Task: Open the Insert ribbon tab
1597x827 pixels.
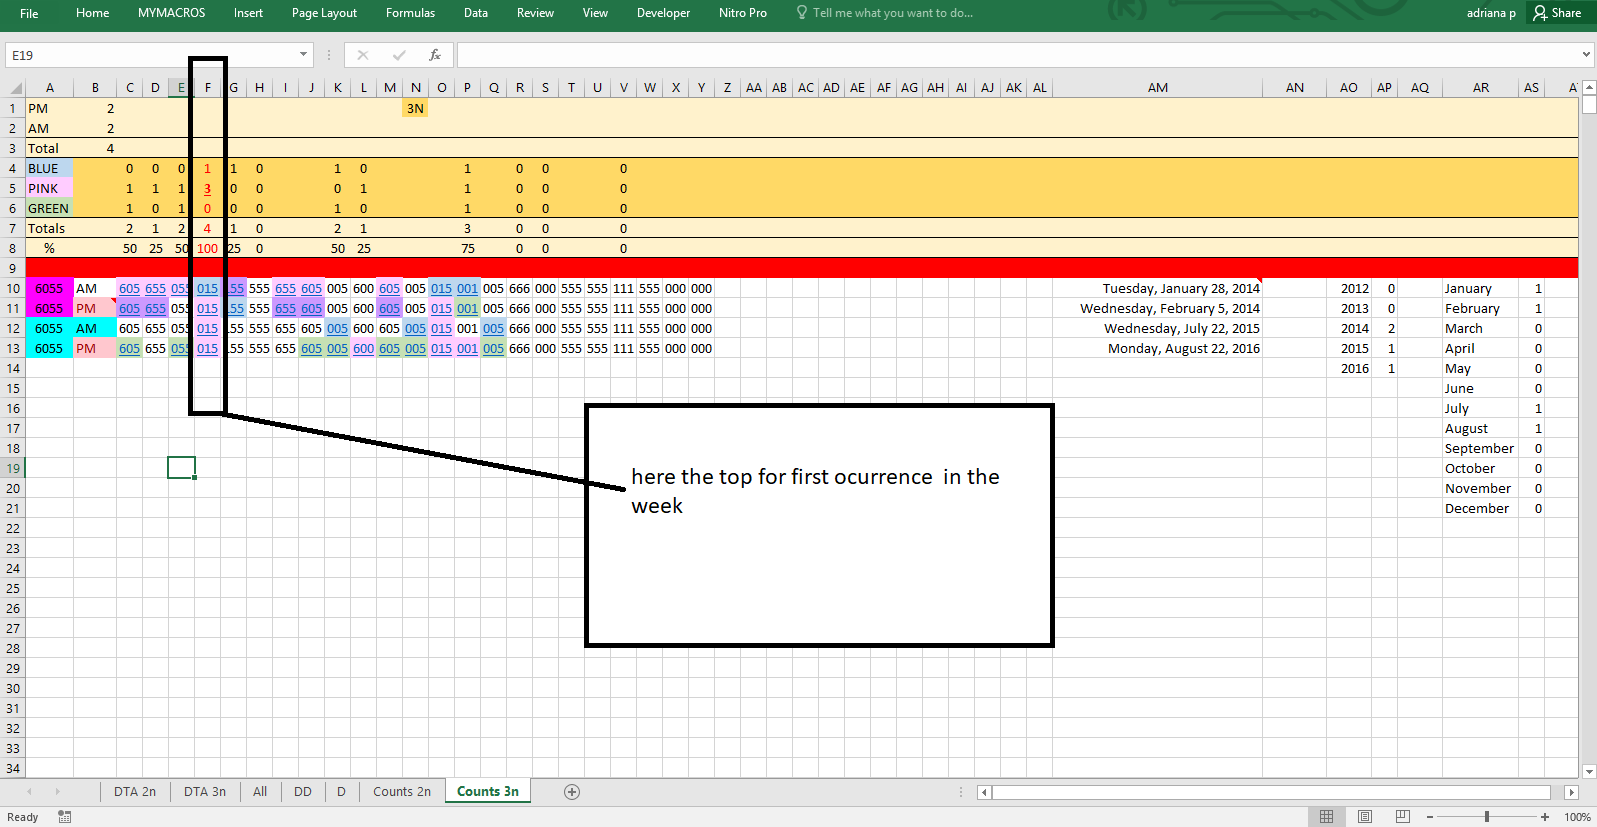Action: point(248,13)
